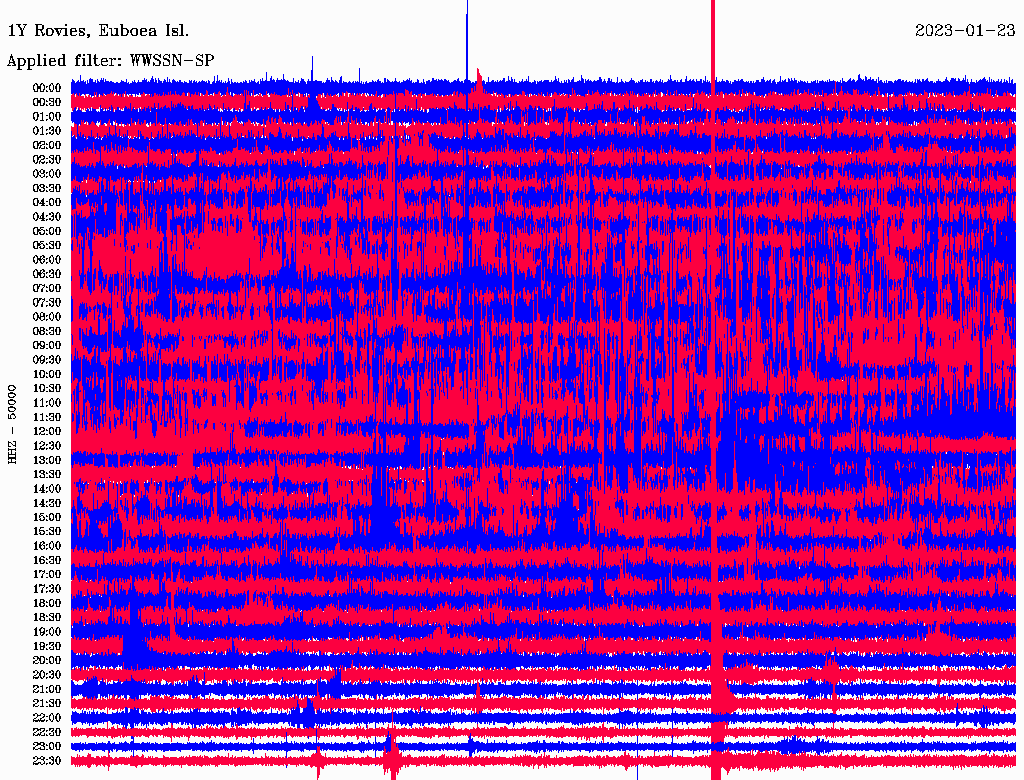
Task: Select the 23:30 time label
Action: coord(47,761)
